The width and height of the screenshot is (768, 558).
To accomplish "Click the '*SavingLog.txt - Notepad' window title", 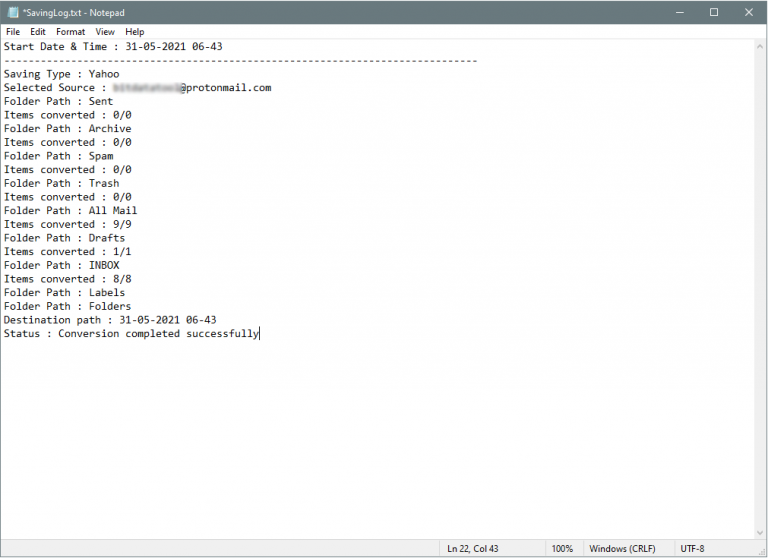I will coord(73,13).
